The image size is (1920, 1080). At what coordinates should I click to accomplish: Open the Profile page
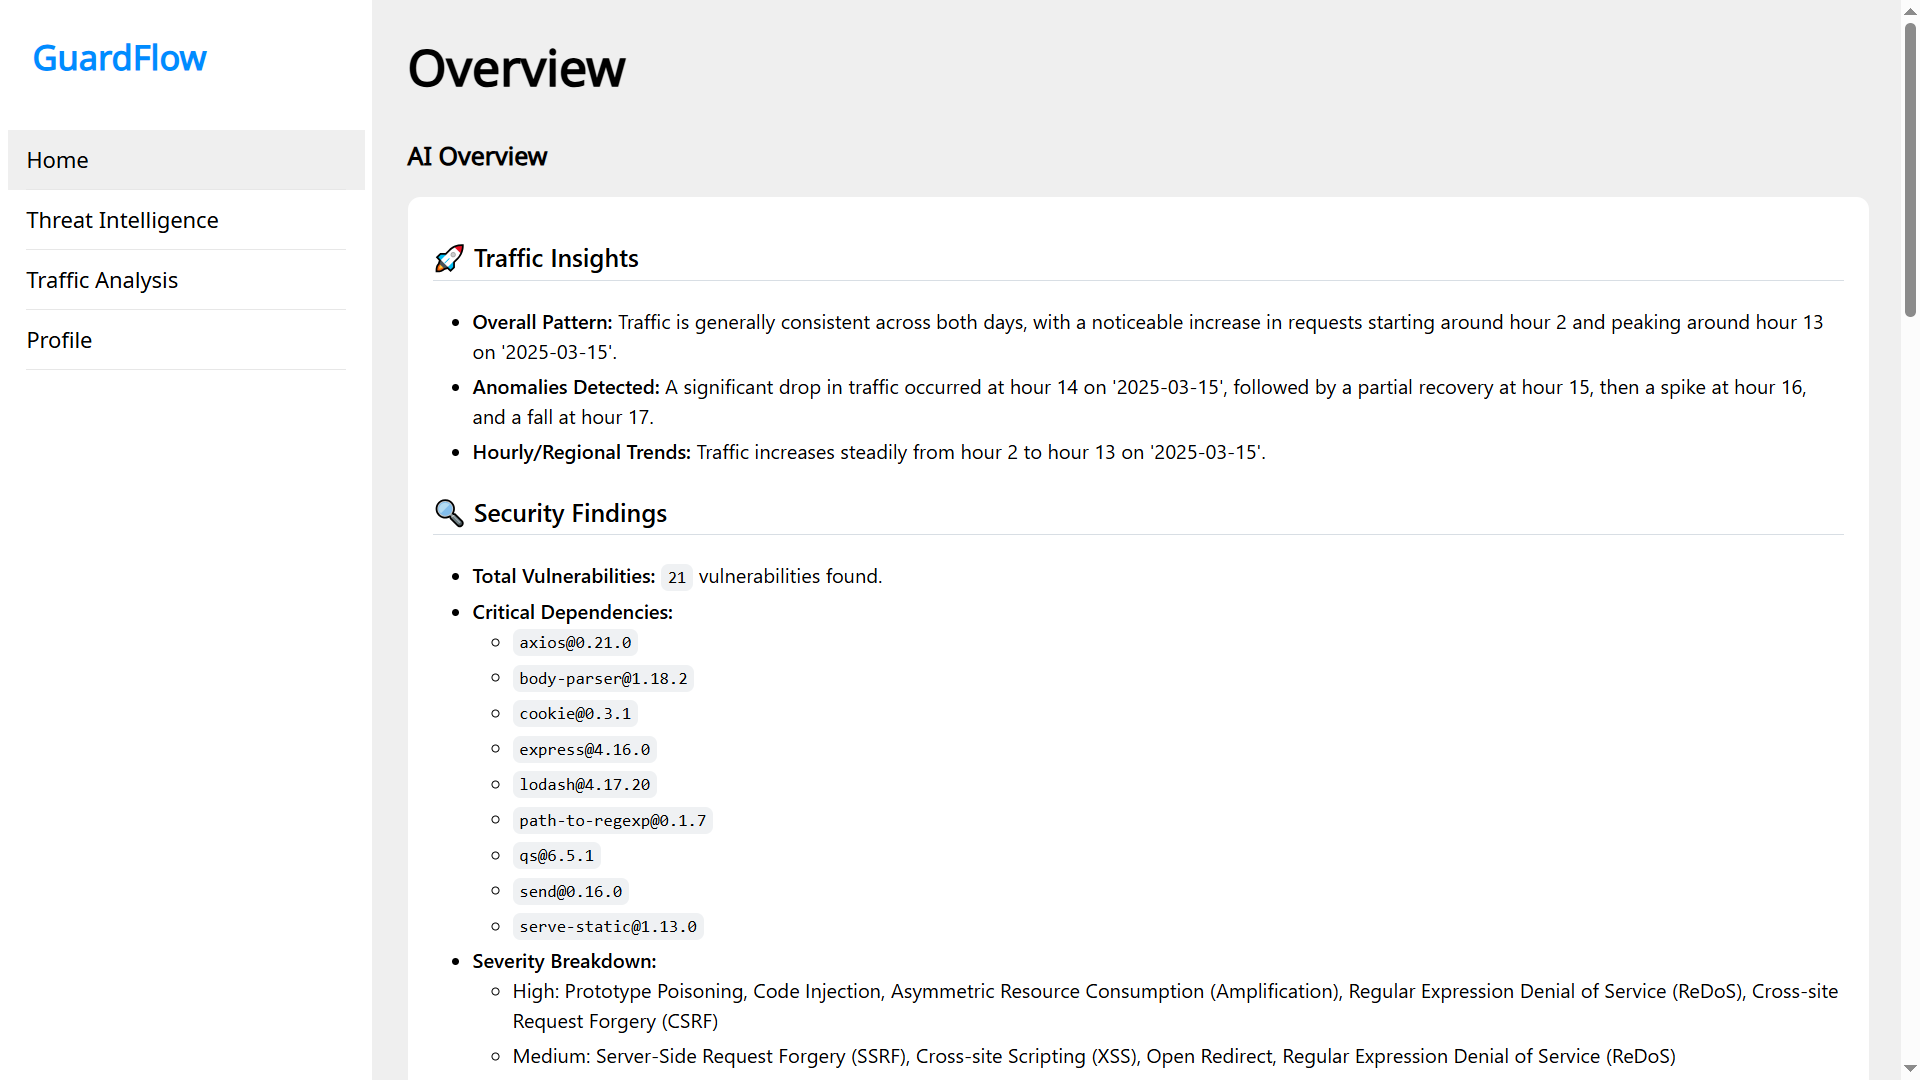(x=59, y=340)
